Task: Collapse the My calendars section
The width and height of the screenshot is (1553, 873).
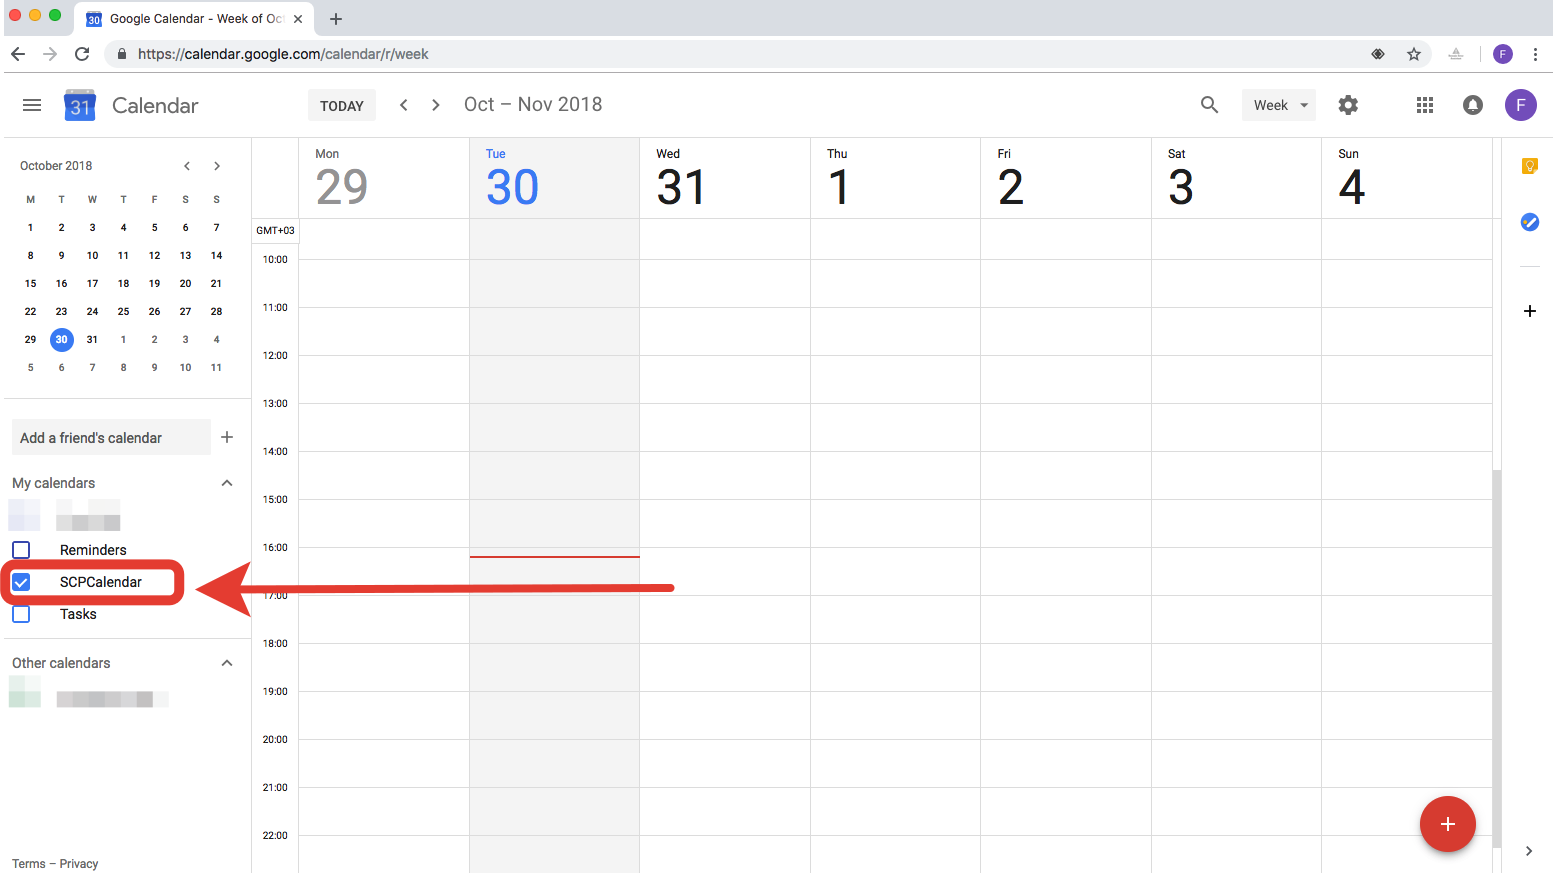Action: pos(227,483)
